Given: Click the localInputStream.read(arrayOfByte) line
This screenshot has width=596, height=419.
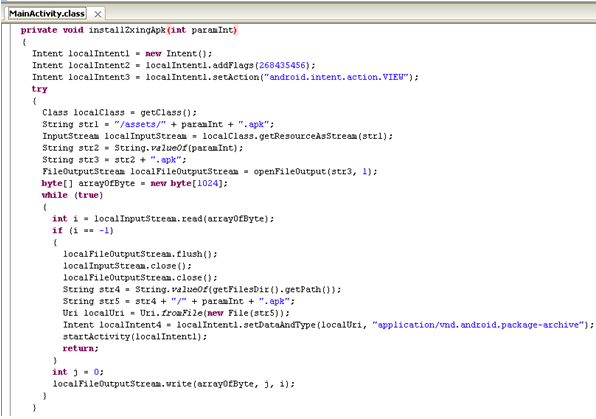Looking at the screenshot, I should [163, 219].
